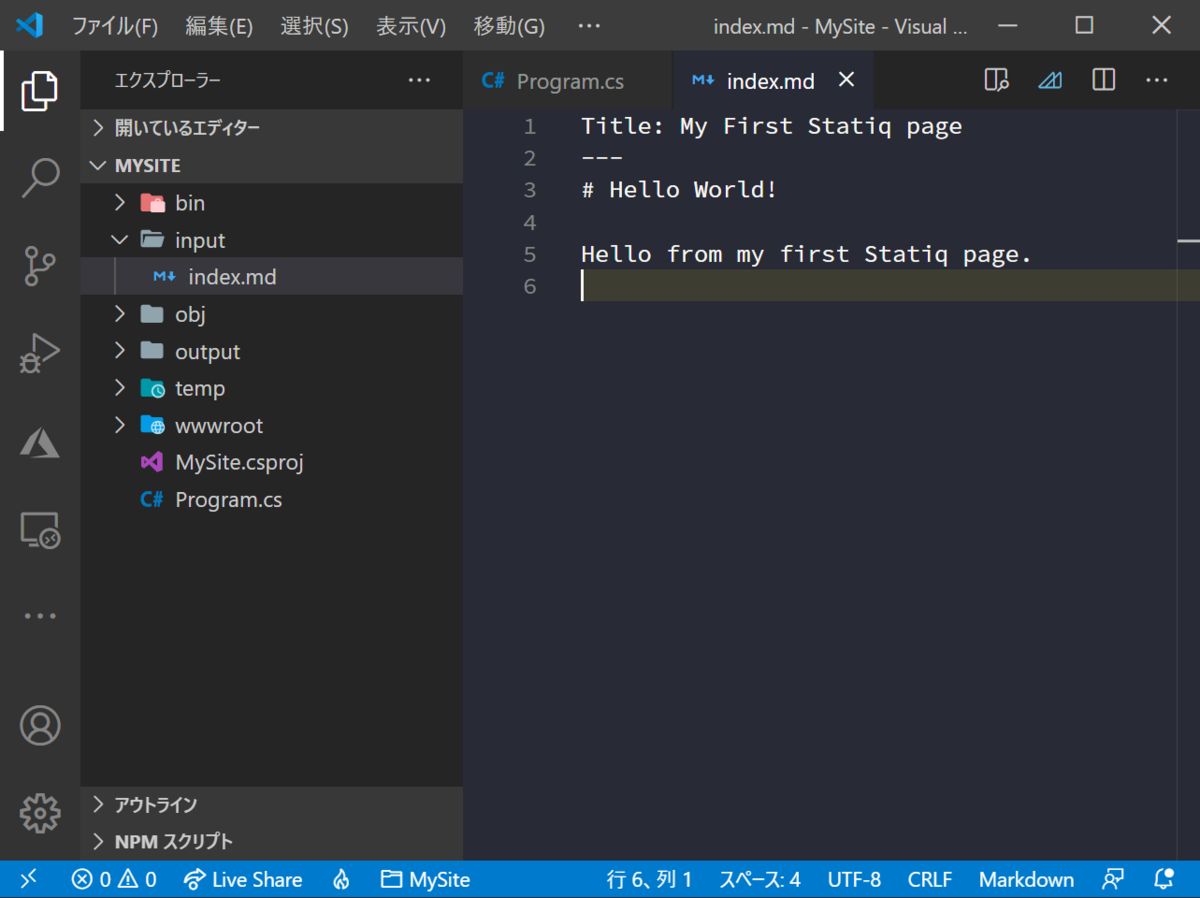Image resolution: width=1200 pixels, height=898 pixels.
Task: Collapse the MYSITE folder section
Action: coord(272,165)
